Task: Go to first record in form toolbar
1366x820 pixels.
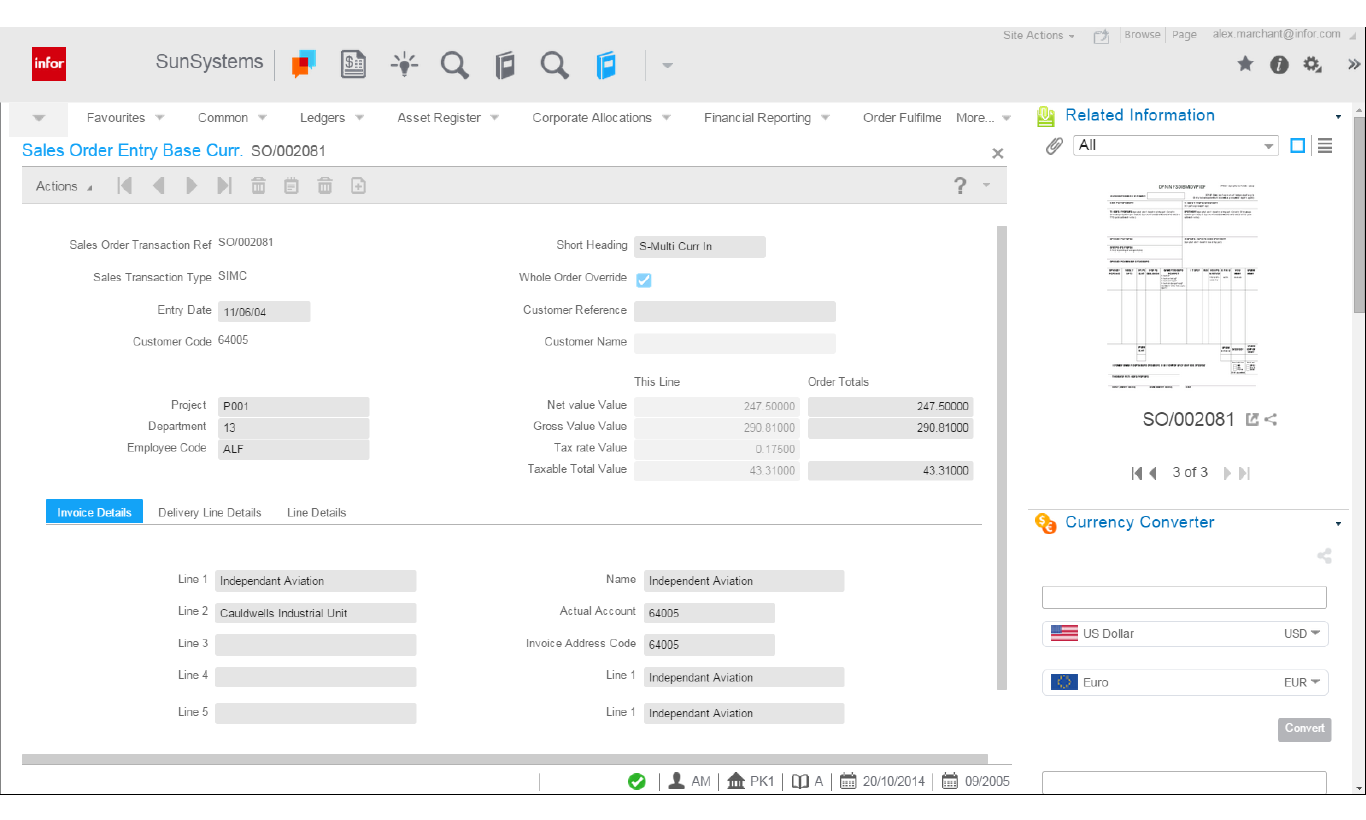Action: (124, 185)
